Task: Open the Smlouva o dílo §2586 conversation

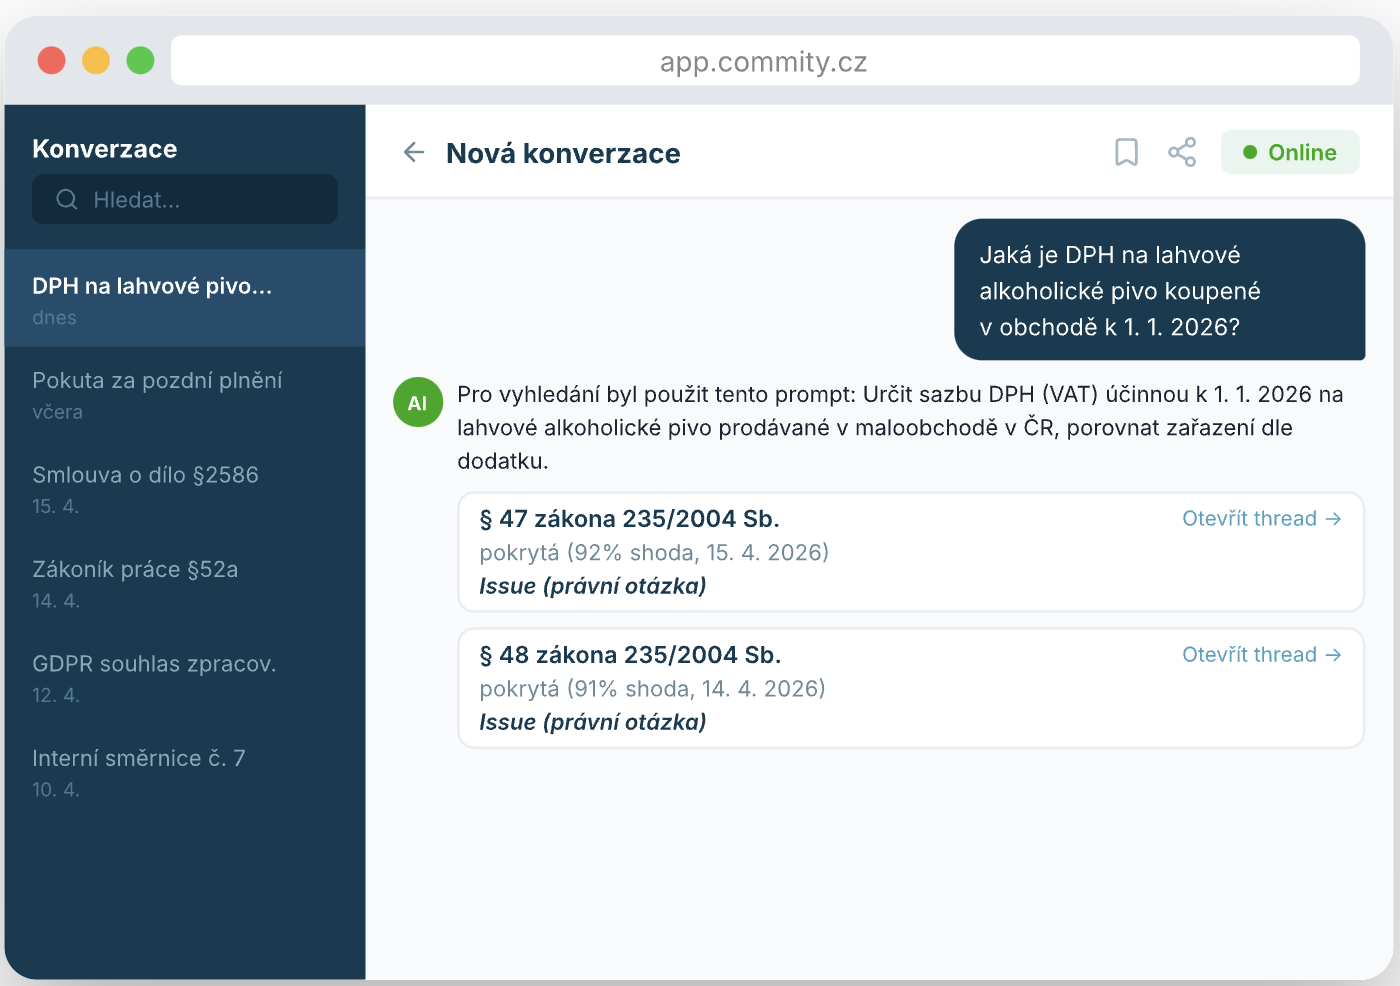Action: tap(185, 489)
